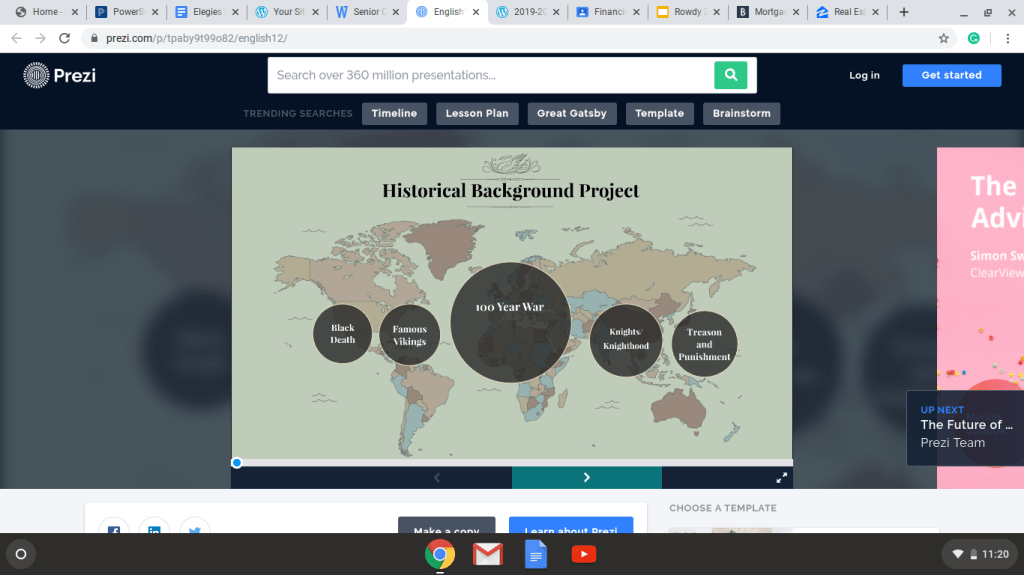The width and height of the screenshot is (1024, 575).
Task: Click the green search magnifier button
Action: coord(730,75)
